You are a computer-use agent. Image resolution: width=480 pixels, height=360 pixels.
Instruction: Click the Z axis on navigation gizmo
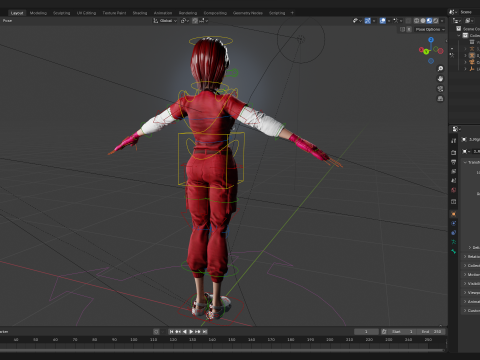431,40
